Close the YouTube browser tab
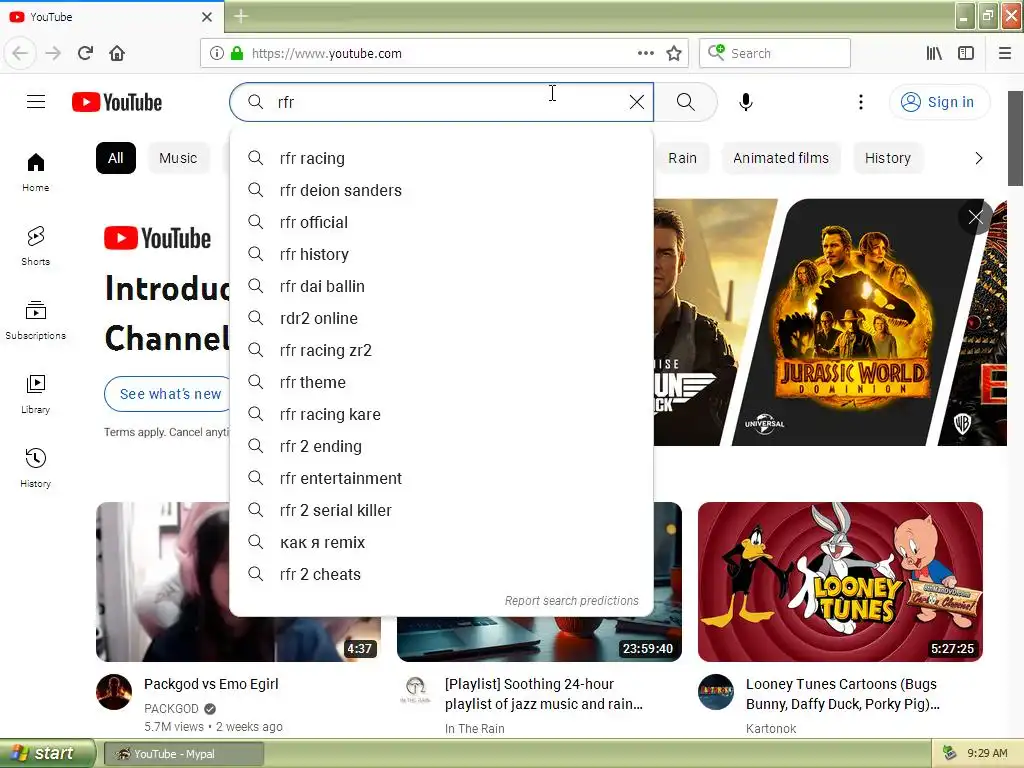Viewport: 1024px width, 768px height. (x=206, y=17)
